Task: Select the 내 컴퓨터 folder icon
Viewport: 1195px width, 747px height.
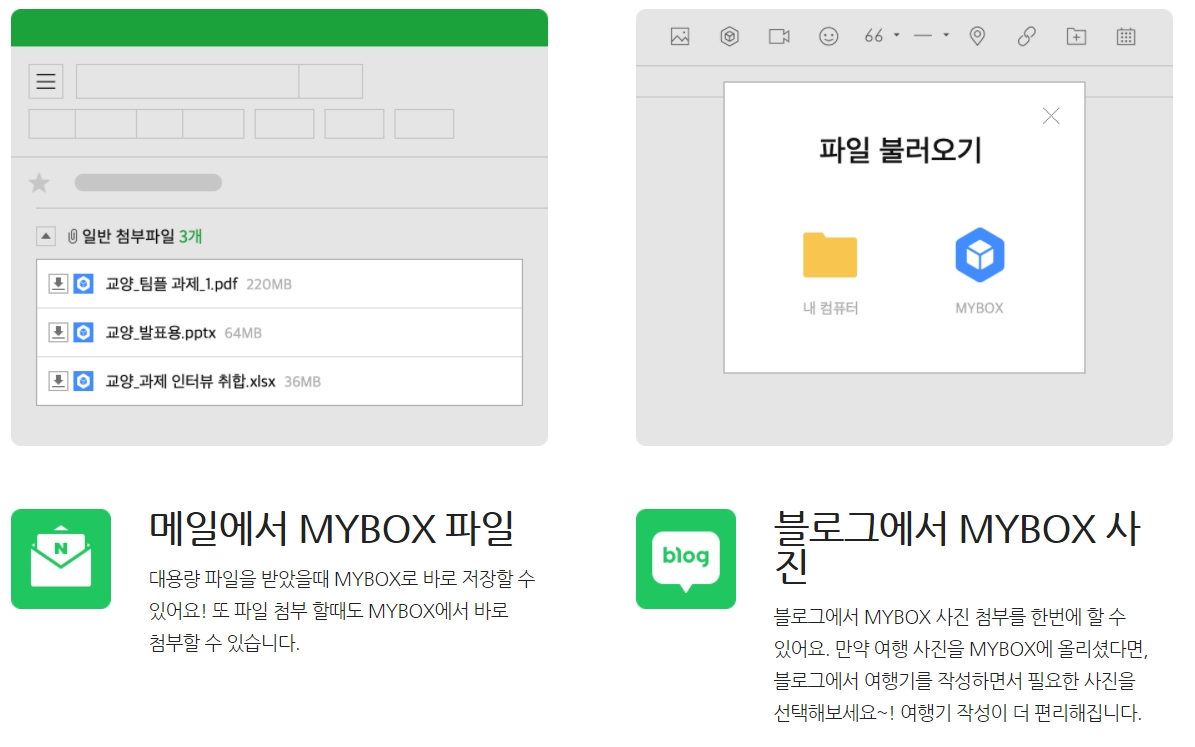Action: (830, 255)
